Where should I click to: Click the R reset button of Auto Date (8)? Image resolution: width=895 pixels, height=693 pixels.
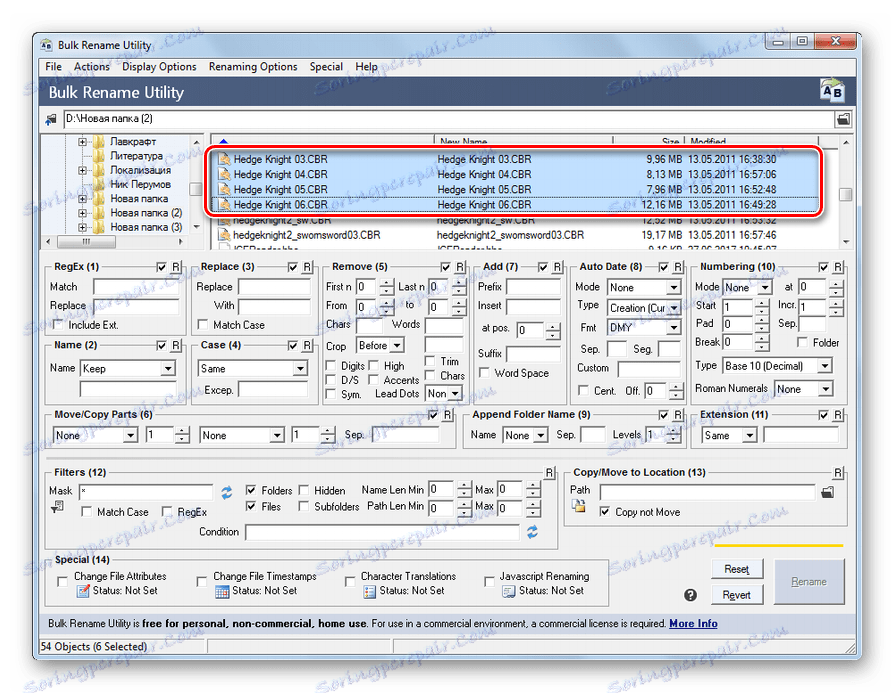[678, 267]
